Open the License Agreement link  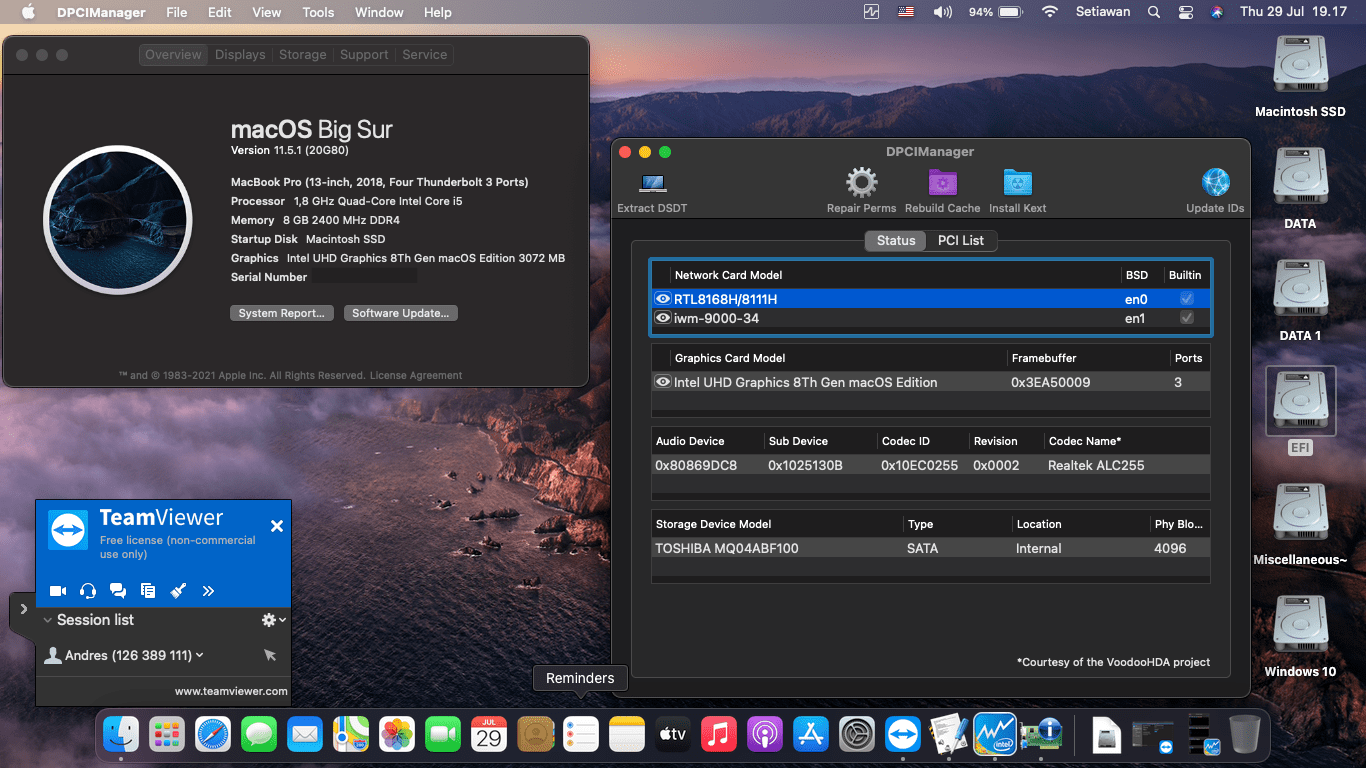pyautogui.click(x=416, y=376)
